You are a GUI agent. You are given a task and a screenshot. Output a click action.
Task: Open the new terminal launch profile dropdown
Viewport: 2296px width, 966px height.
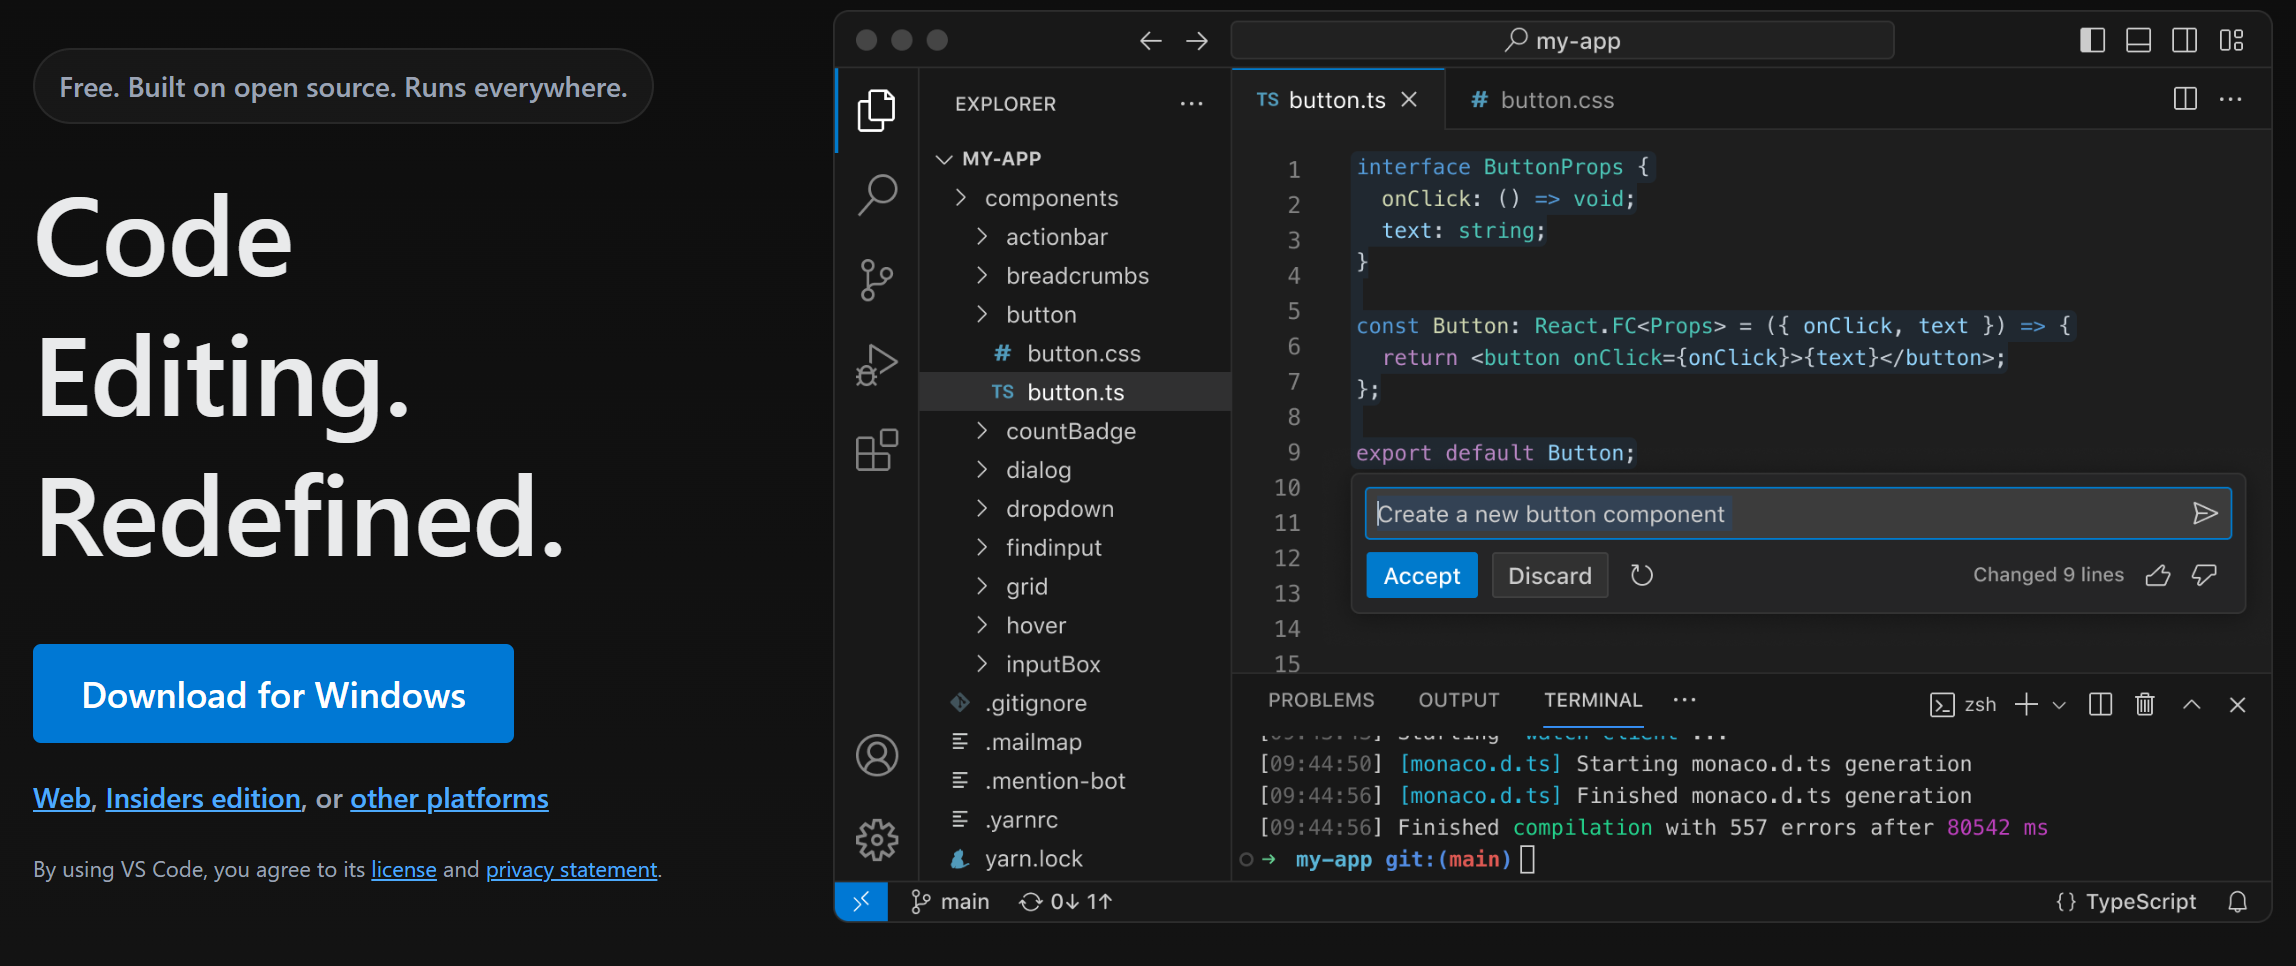pyautogui.click(x=2059, y=705)
